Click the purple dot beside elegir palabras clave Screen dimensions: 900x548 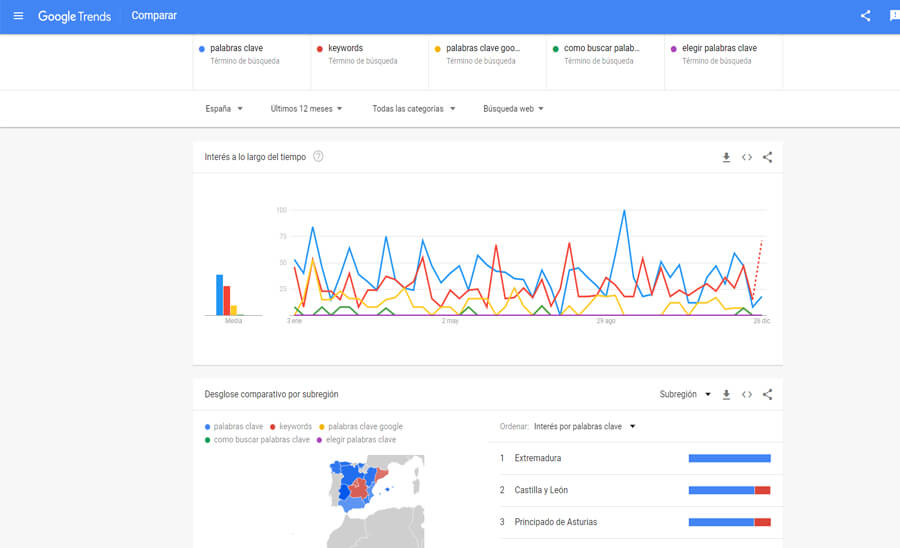point(674,49)
